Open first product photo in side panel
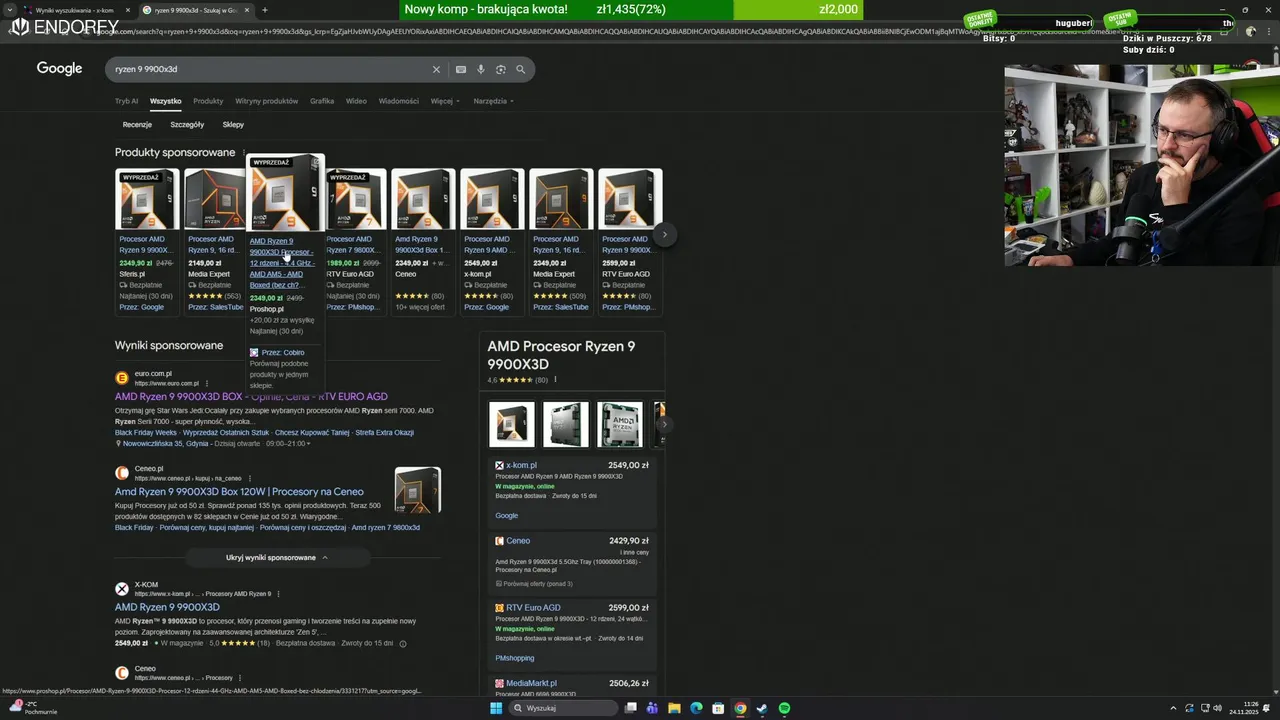 tap(512, 424)
